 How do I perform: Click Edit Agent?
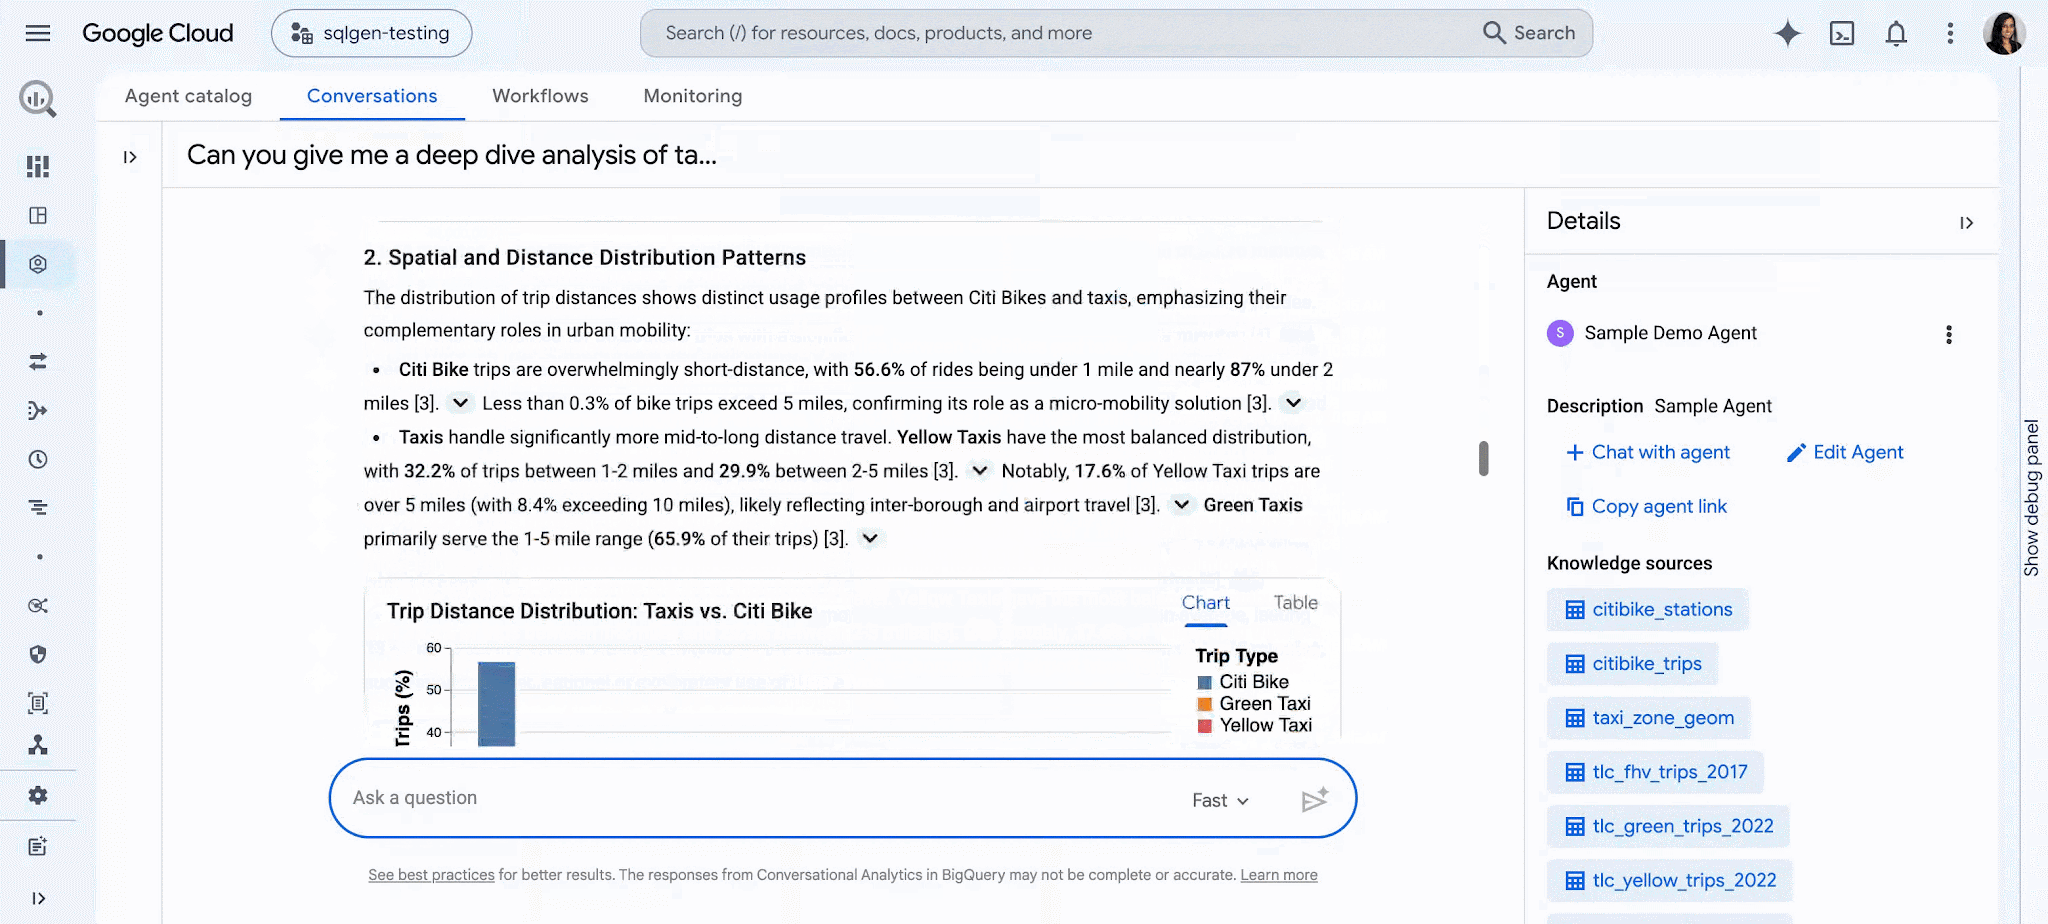coord(1845,452)
